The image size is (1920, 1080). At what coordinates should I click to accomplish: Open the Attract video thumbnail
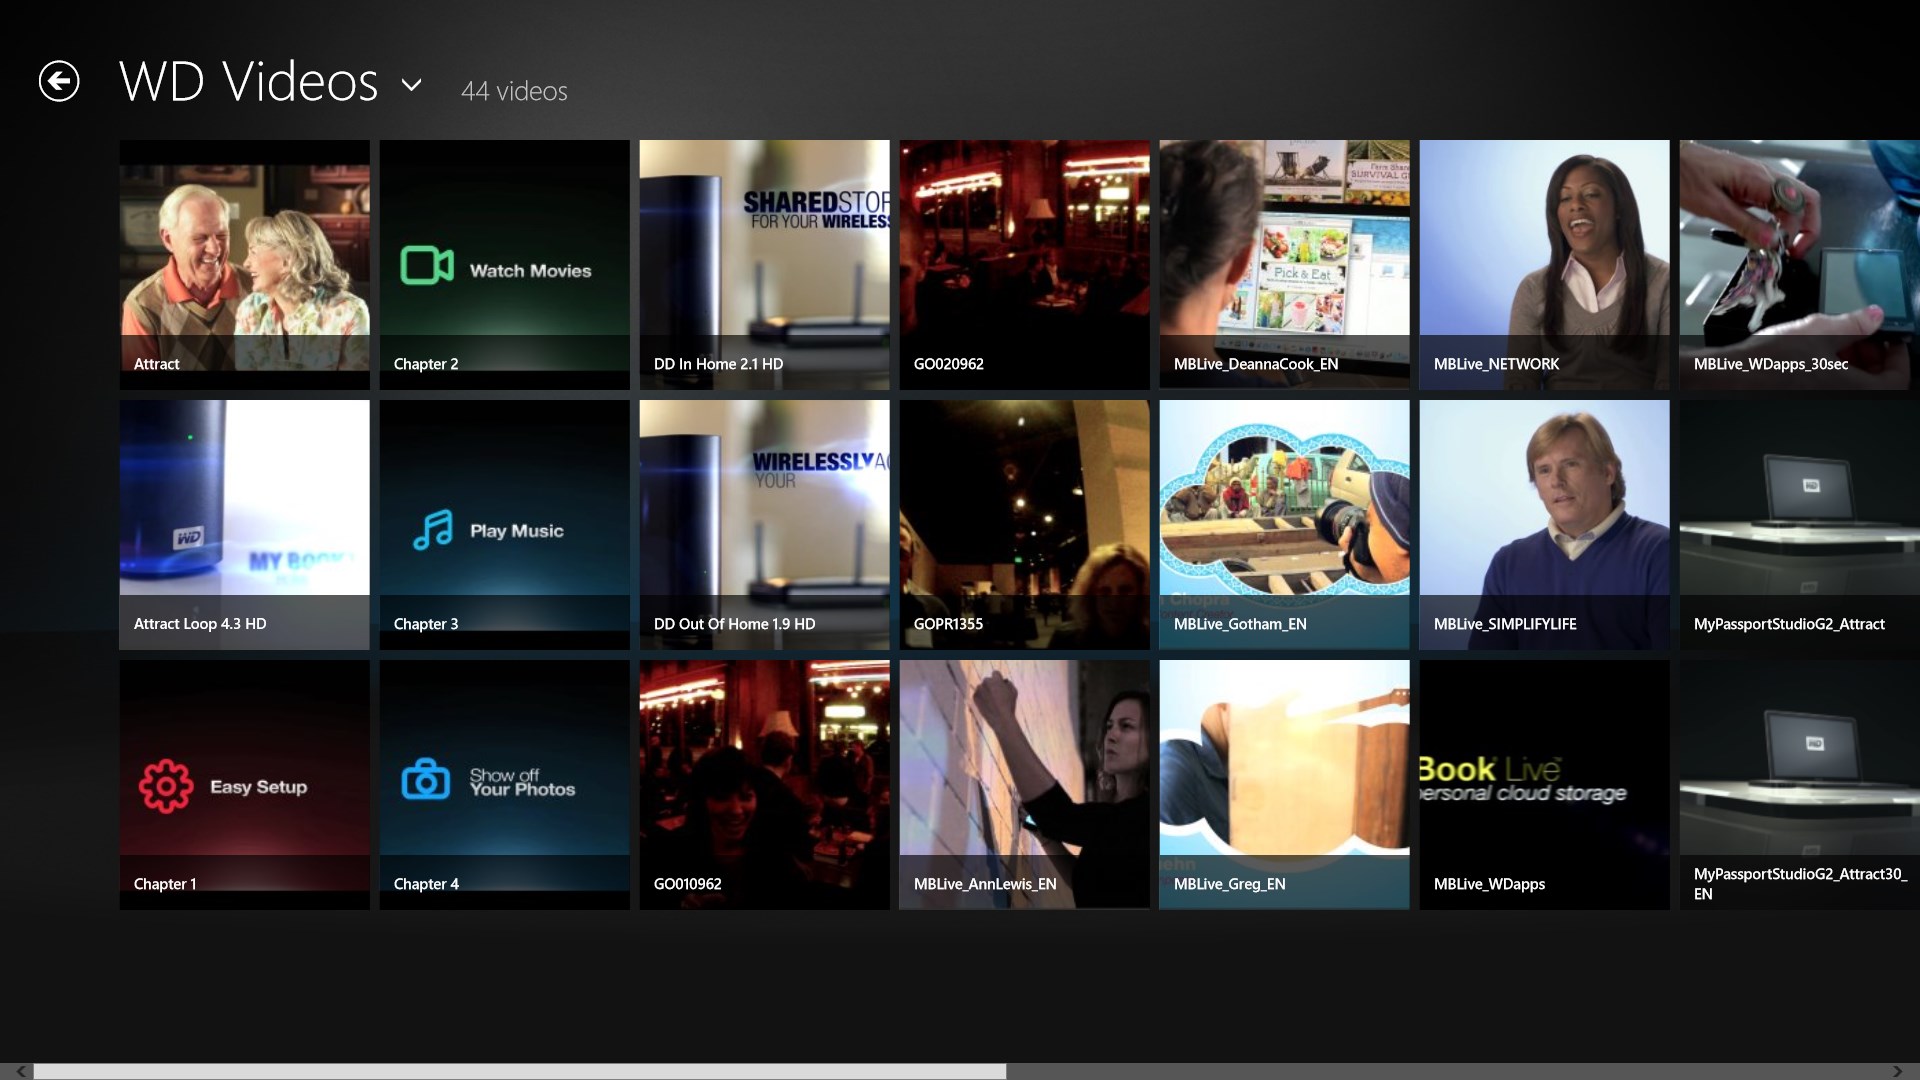click(244, 264)
